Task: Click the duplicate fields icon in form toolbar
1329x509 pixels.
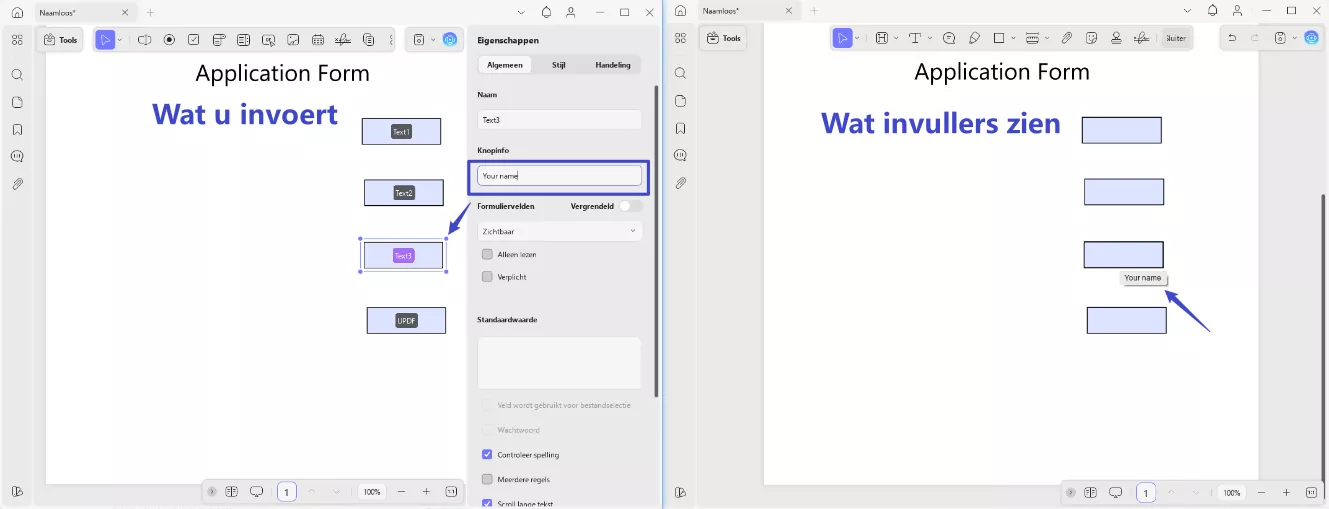Action: [x=368, y=40]
